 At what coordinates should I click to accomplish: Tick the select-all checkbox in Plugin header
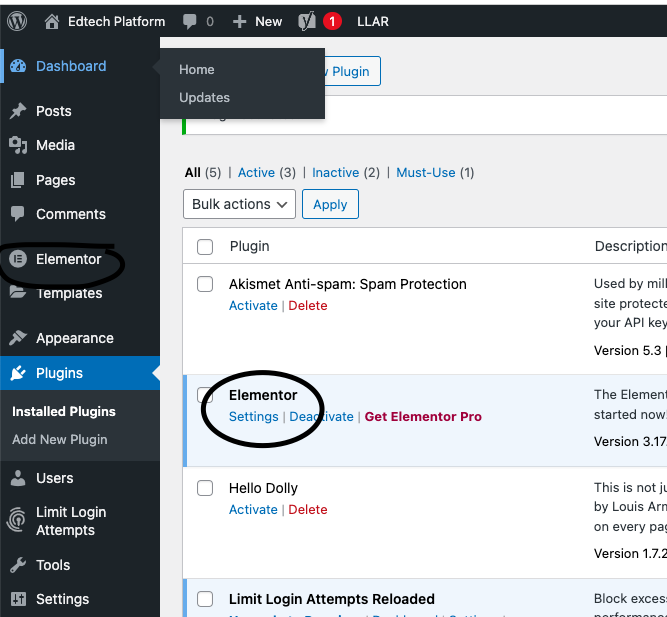205,247
